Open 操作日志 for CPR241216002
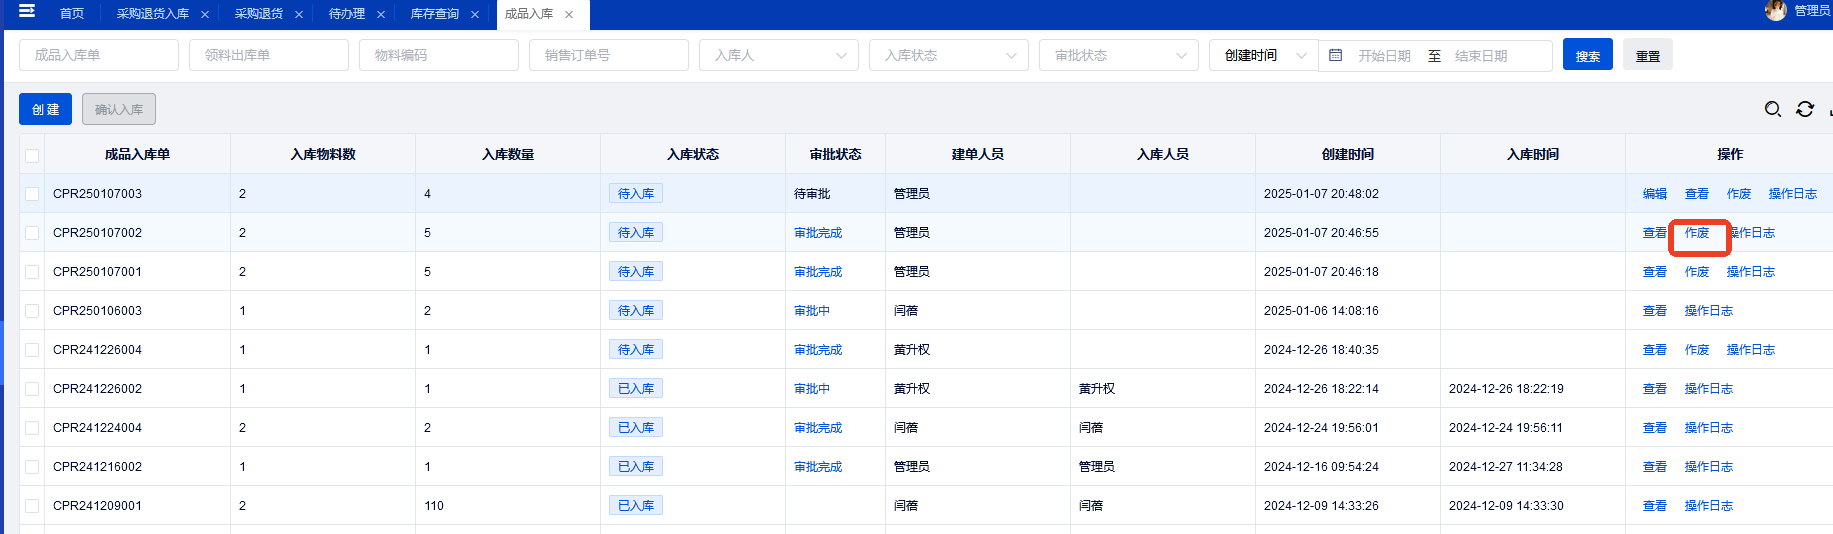The height and width of the screenshot is (534, 1833). (1709, 467)
